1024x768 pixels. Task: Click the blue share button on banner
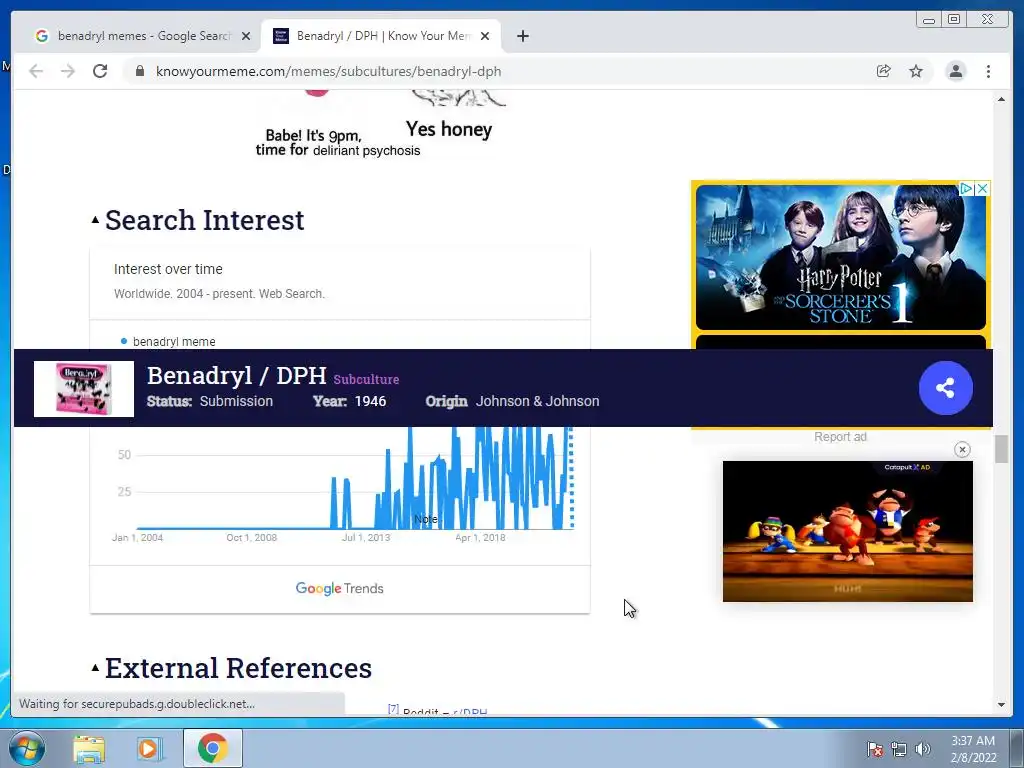pyautogui.click(x=946, y=388)
